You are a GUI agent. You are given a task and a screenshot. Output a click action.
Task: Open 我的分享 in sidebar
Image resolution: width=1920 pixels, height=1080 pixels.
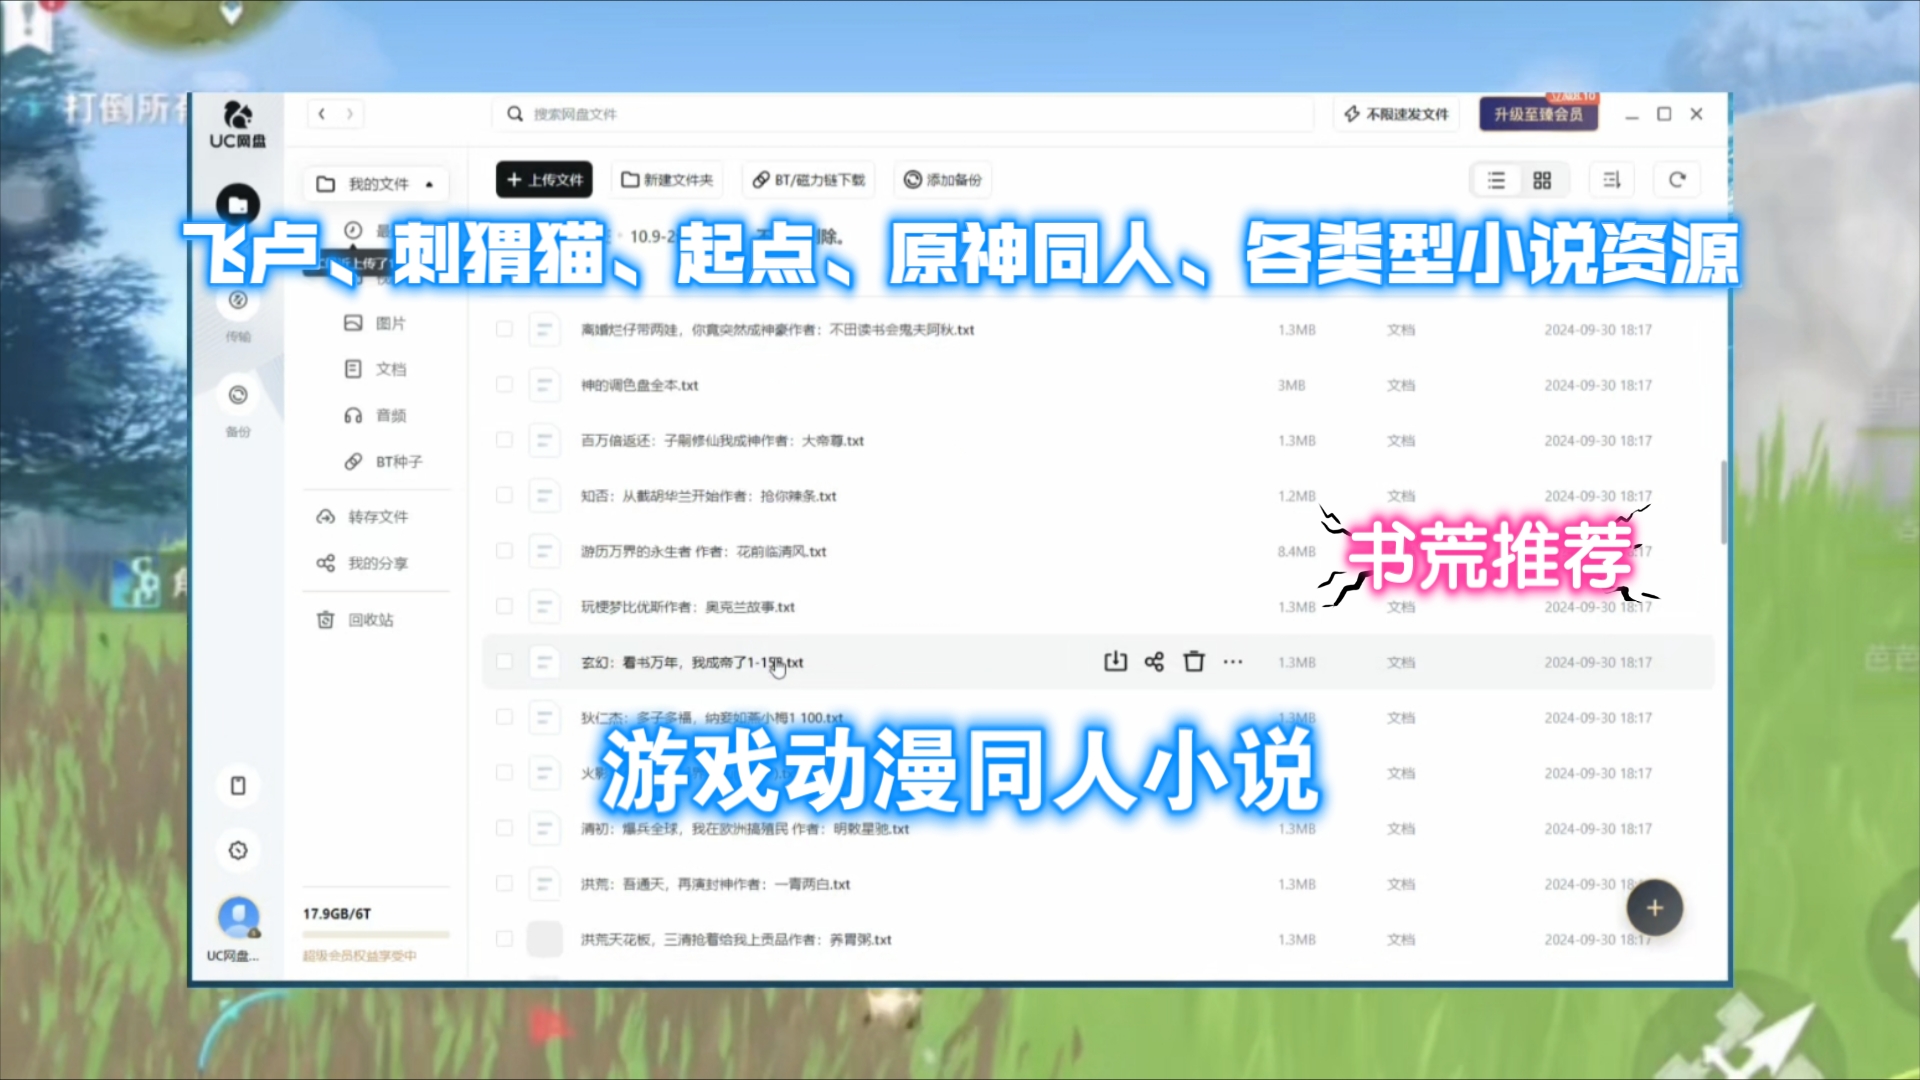tap(362, 563)
